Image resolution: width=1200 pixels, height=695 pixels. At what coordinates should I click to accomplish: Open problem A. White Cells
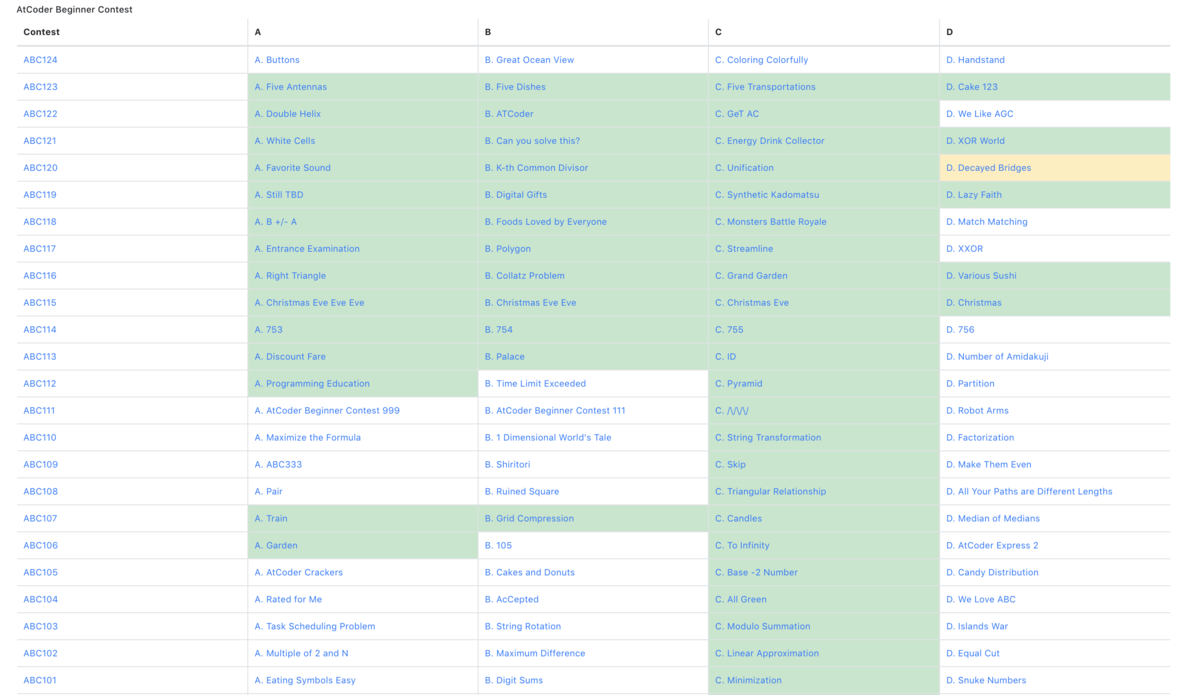pos(284,141)
